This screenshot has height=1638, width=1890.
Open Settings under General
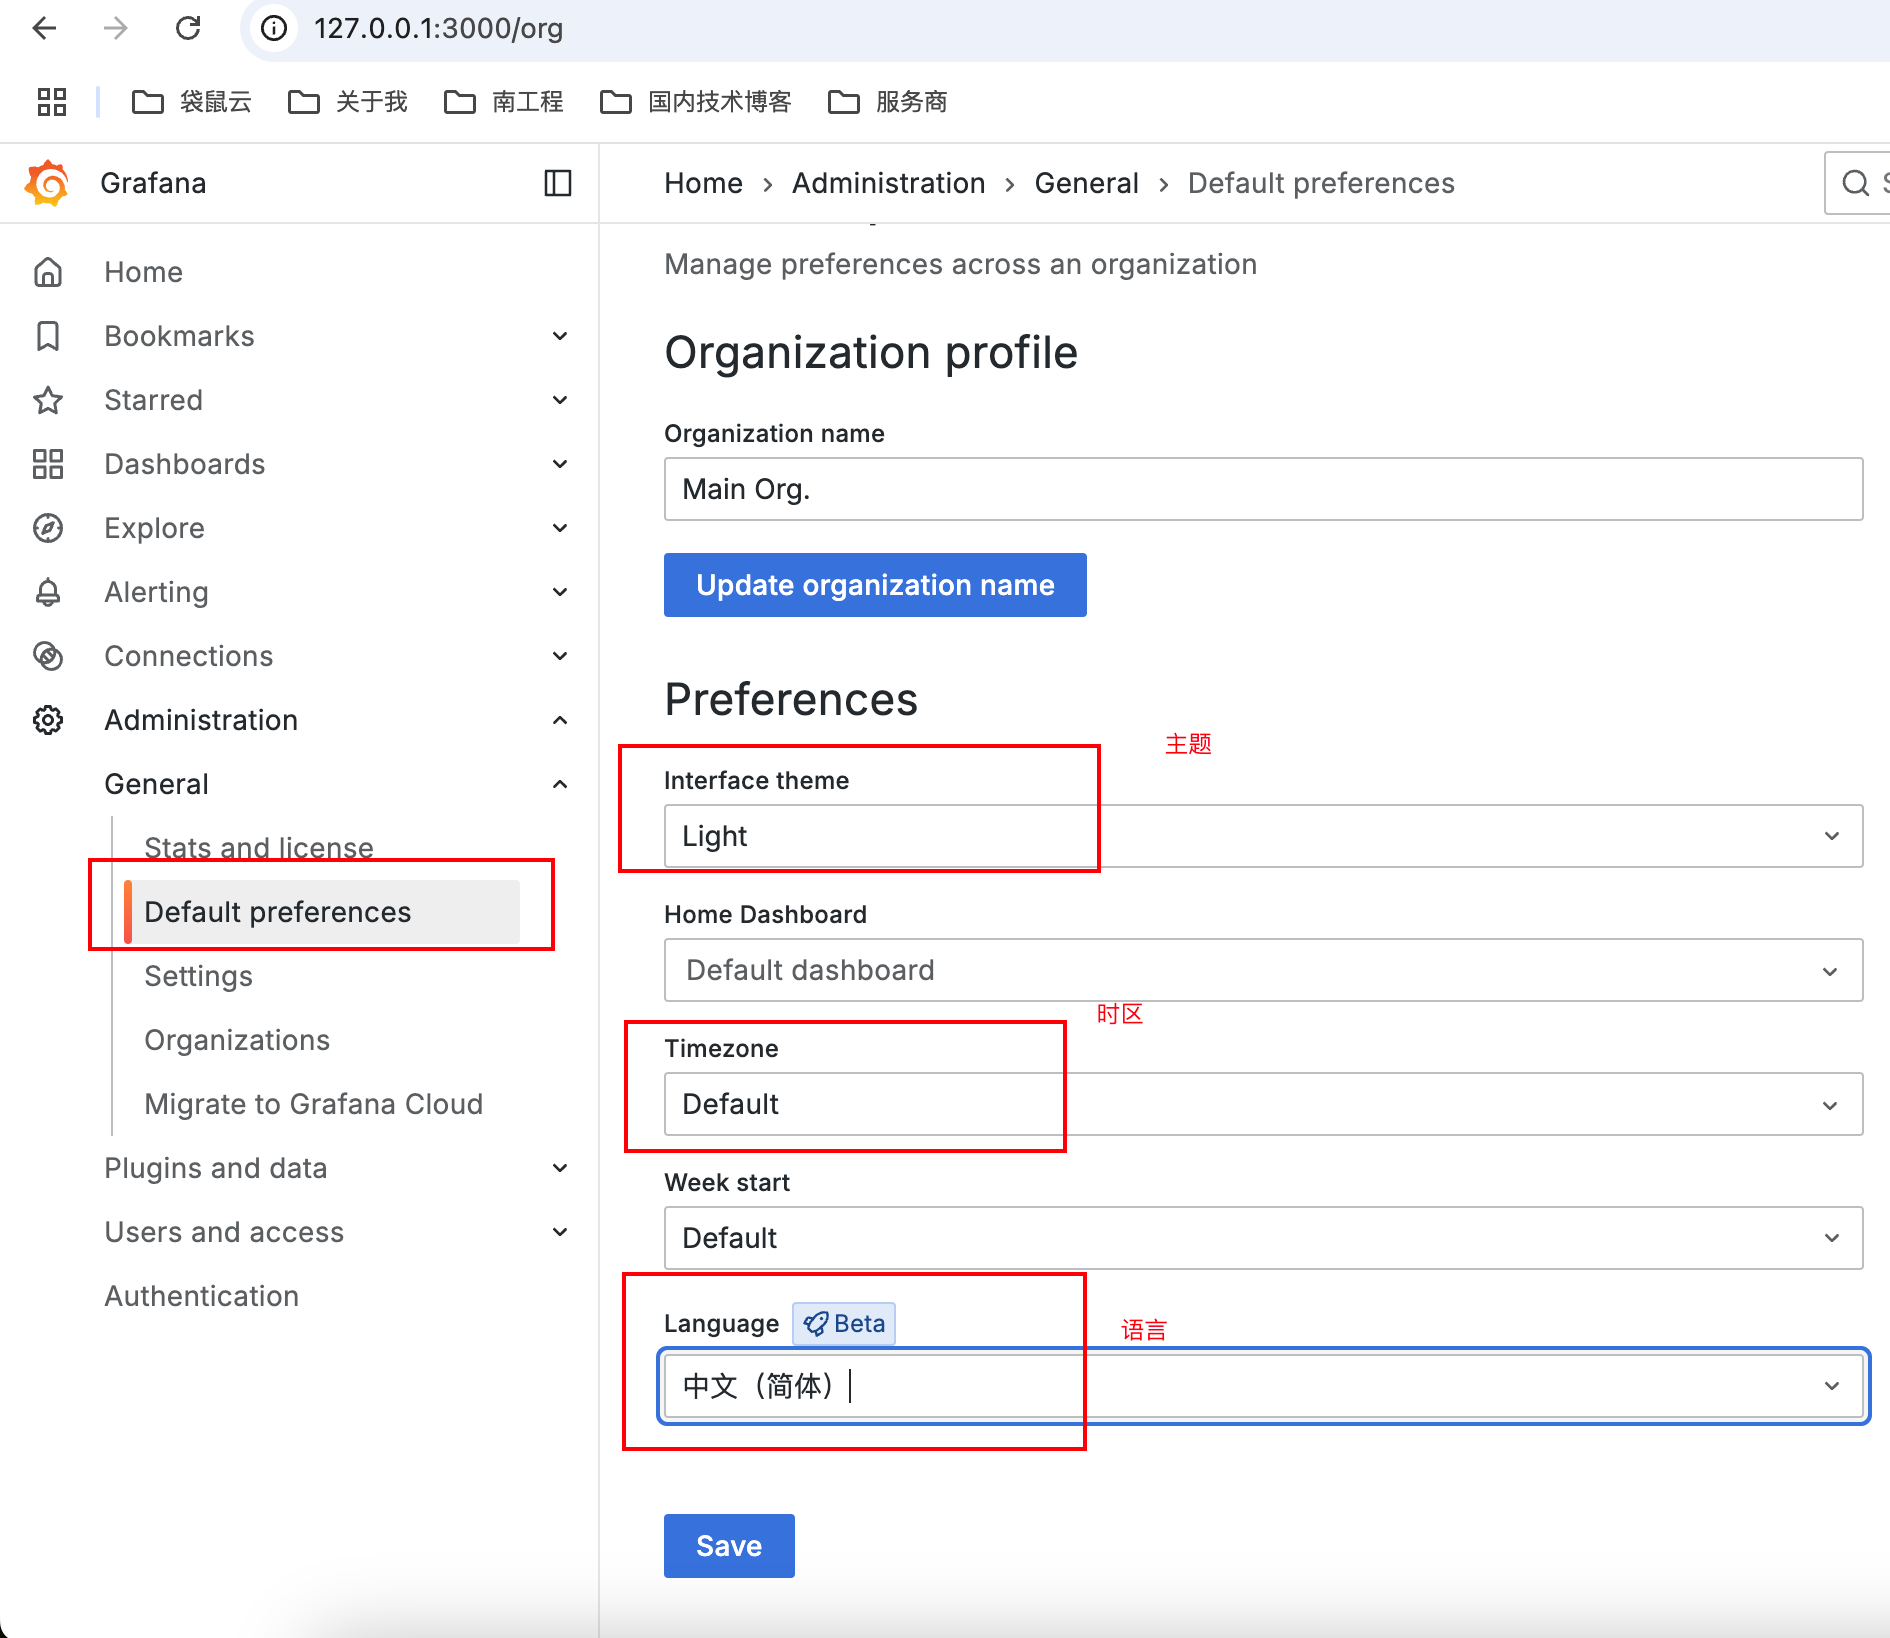pyautogui.click(x=198, y=976)
